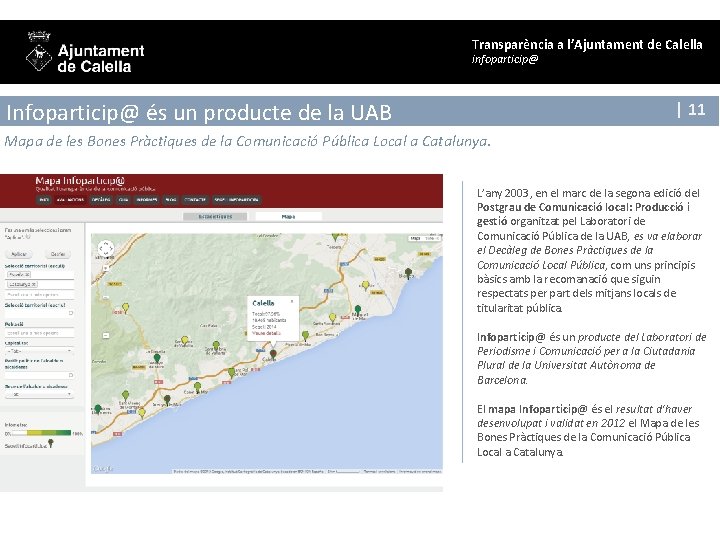Screen dimensions: 720x540
Task: Click the map type Mapa button
Action: [415, 238]
